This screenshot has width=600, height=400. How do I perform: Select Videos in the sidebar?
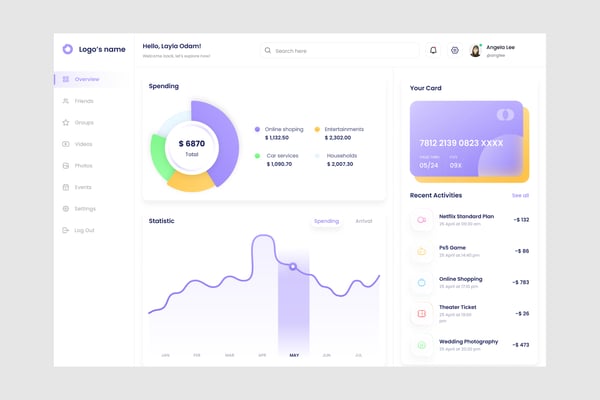click(x=83, y=144)
